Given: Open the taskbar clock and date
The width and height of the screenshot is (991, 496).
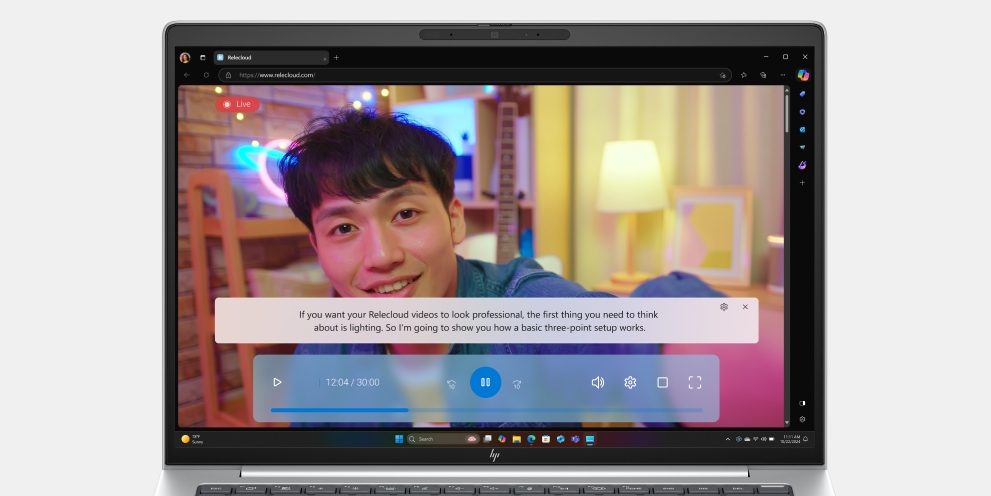Looking at the screenshot, I should click(791, 439).
